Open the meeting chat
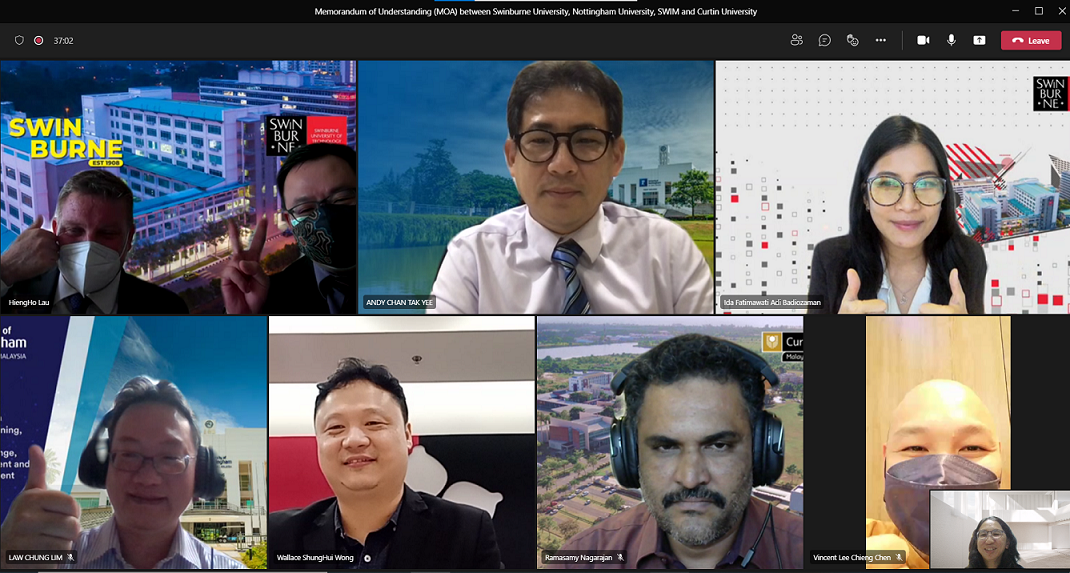Screen dimensions: 1070x573 point(824,40)
